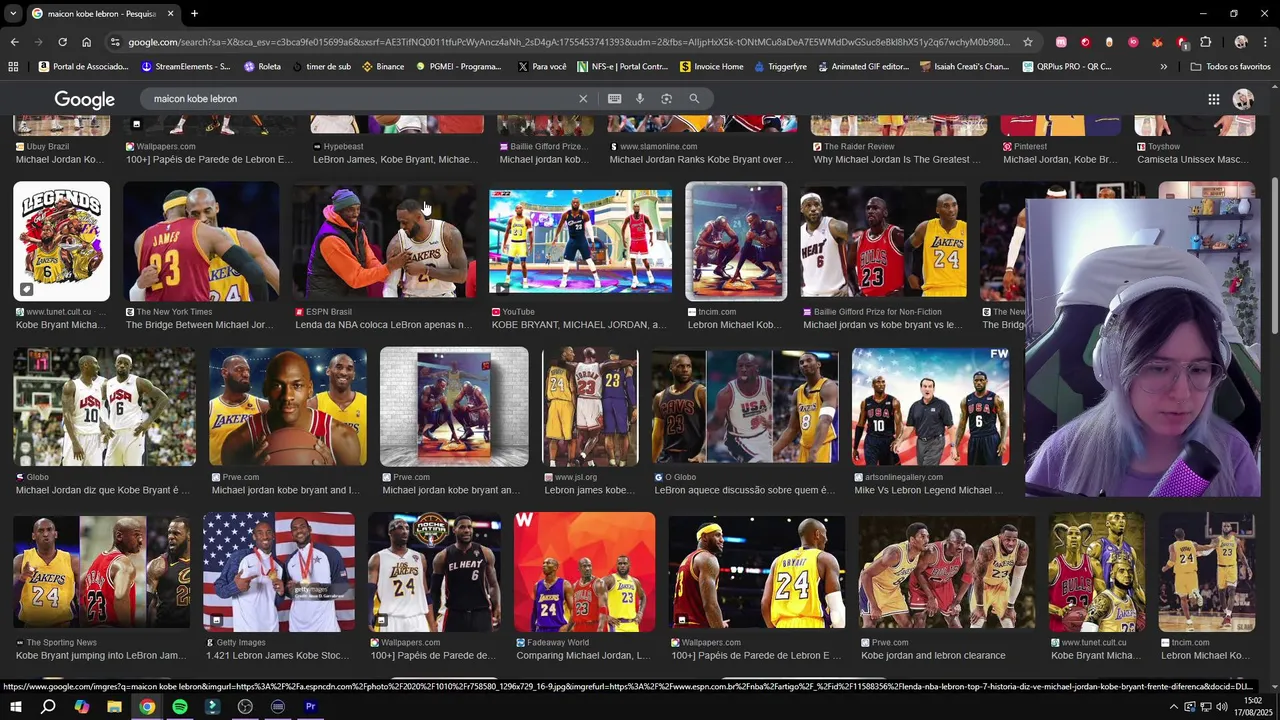Open the Chrome three-dot menu
Screen dimensions: 1280x720
1266,42
